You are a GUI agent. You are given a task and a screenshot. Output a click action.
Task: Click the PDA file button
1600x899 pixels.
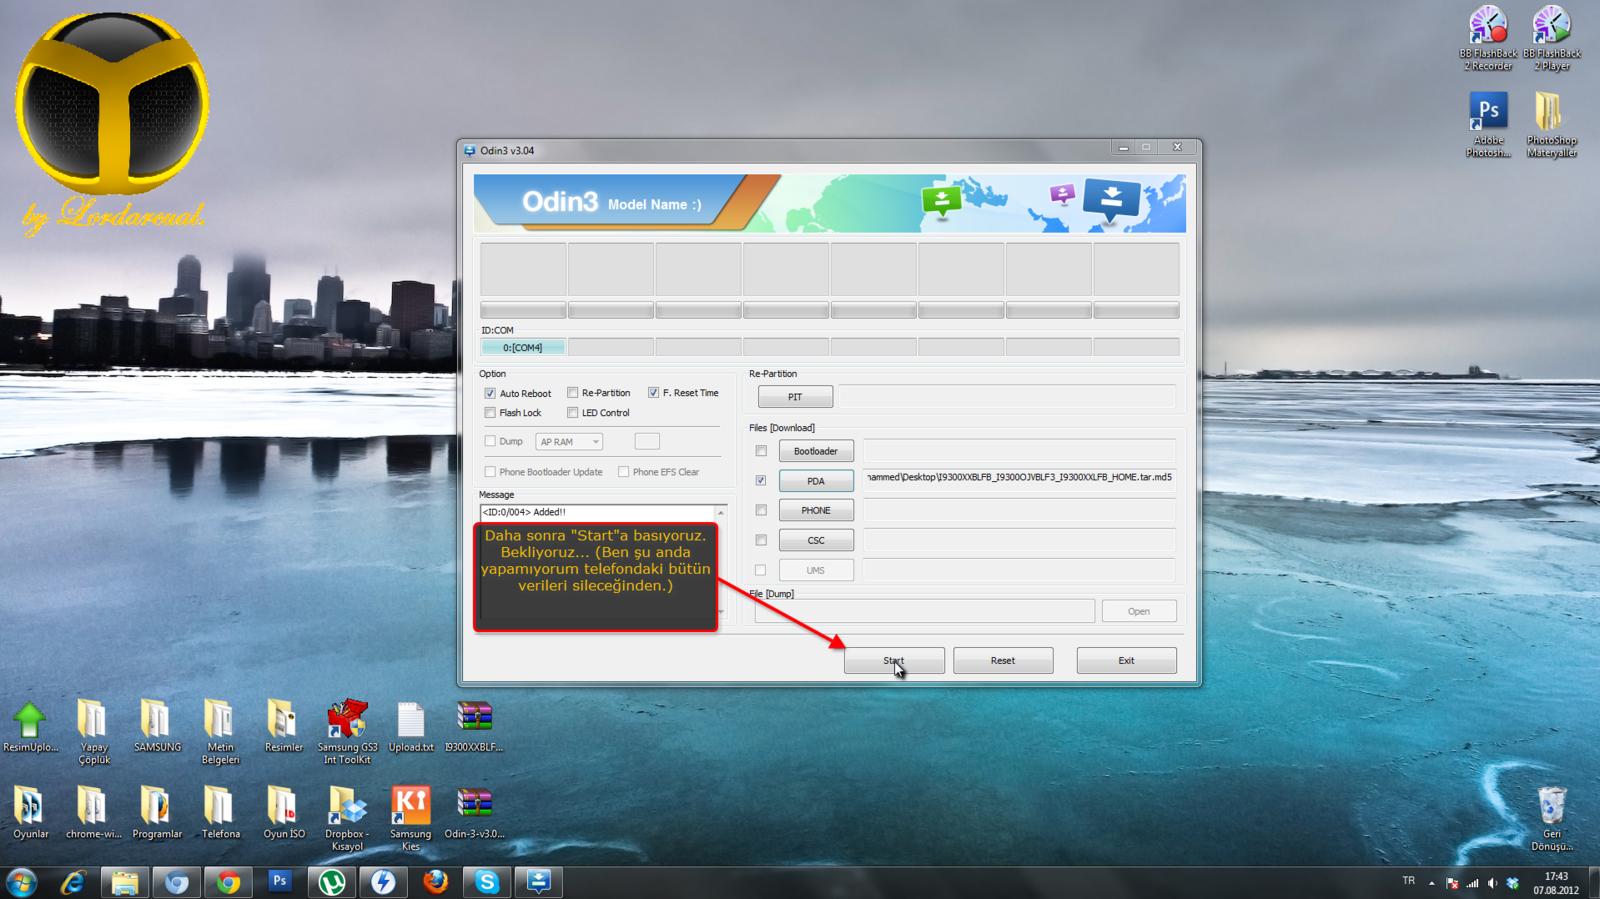(816, 481)
